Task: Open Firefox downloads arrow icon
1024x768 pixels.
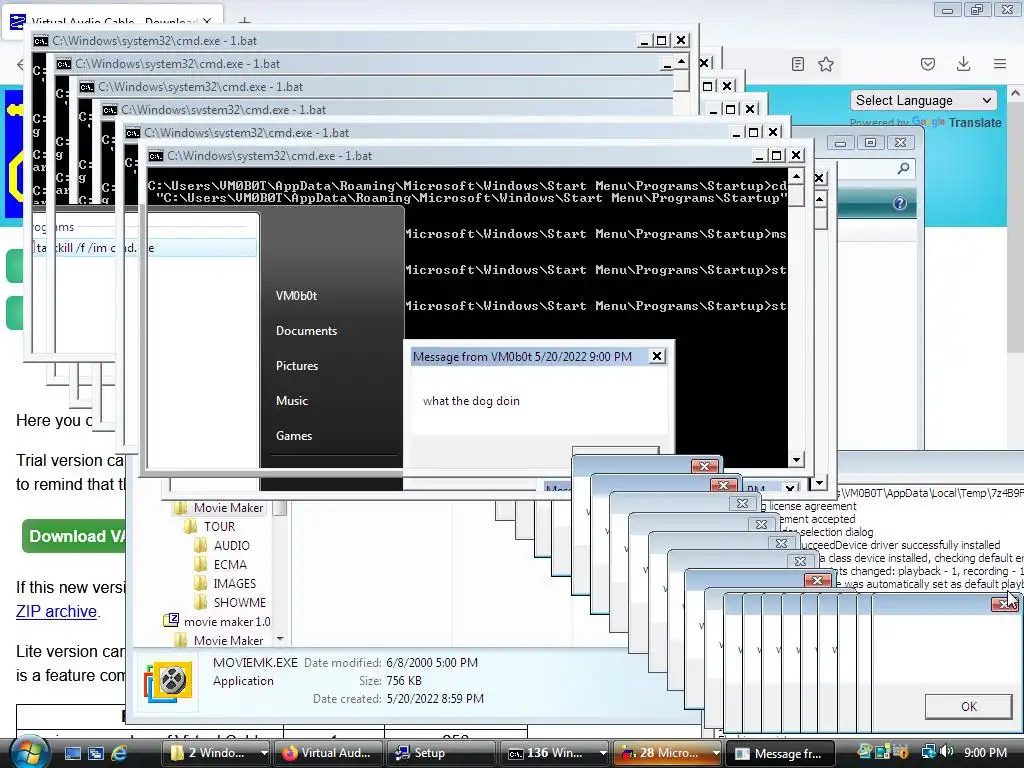Action: click(x=963, y=64)
